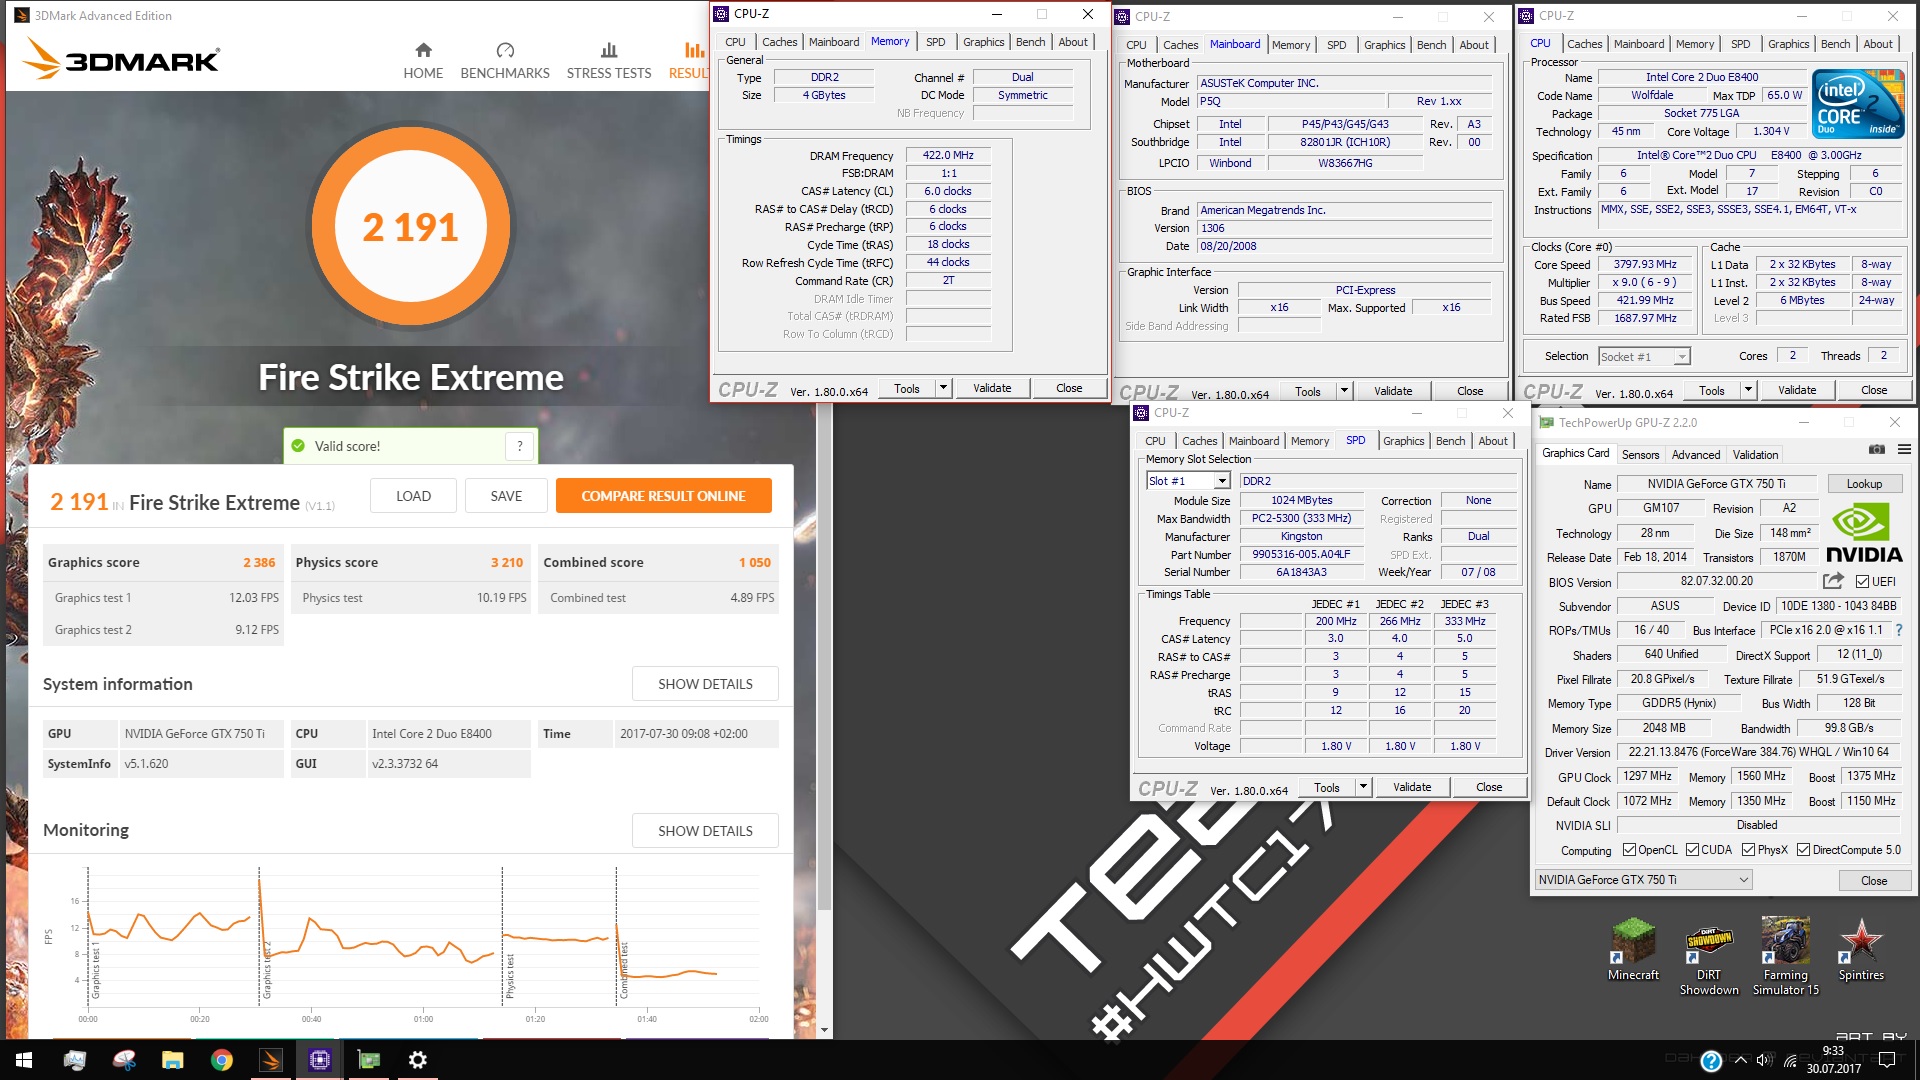Switch to GPU-Z in the taskbar
The height and width of the screenshot is (1080, 1920).
[368, 1060]
